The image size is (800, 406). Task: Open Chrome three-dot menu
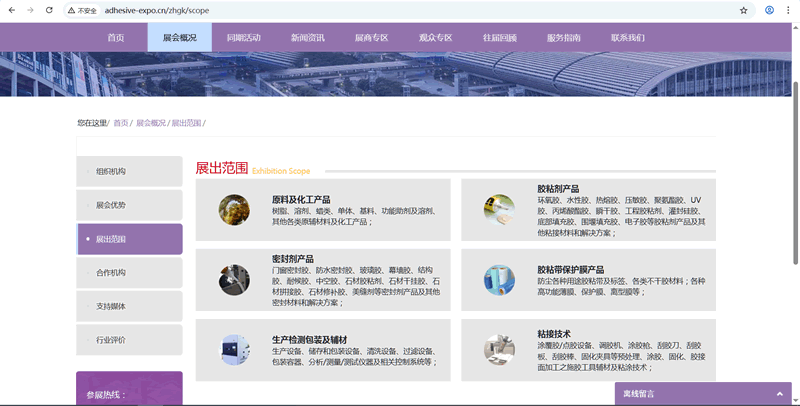(789, 10)
